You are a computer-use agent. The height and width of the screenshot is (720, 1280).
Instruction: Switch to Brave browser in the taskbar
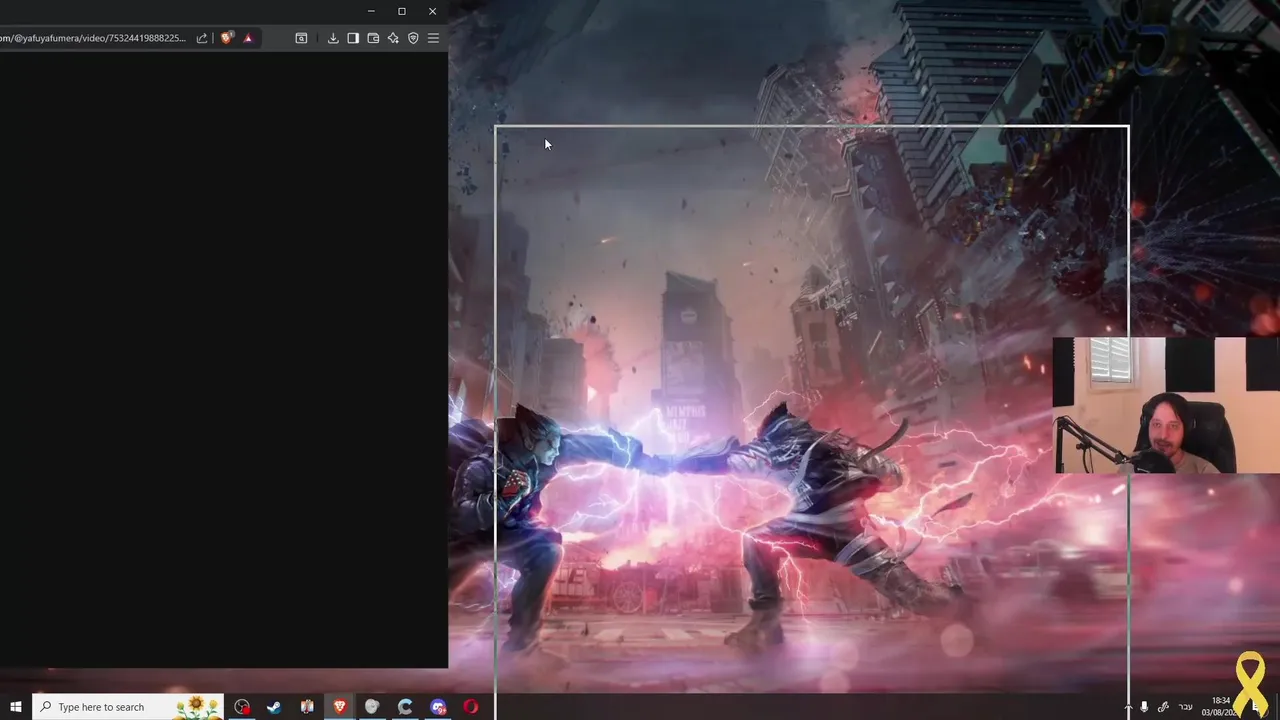[x=340, y=707]
